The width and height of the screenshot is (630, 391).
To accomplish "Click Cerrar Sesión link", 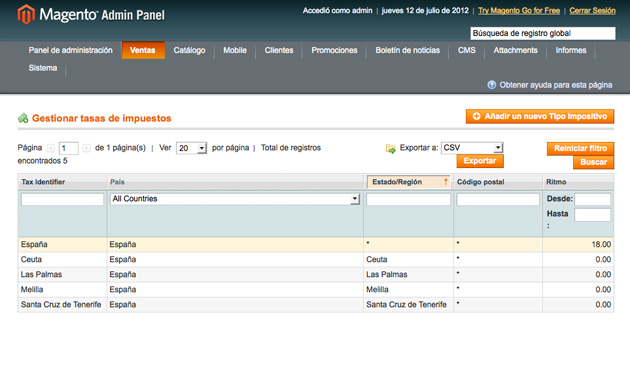I will pyautogui.click(x=592, y=10).
